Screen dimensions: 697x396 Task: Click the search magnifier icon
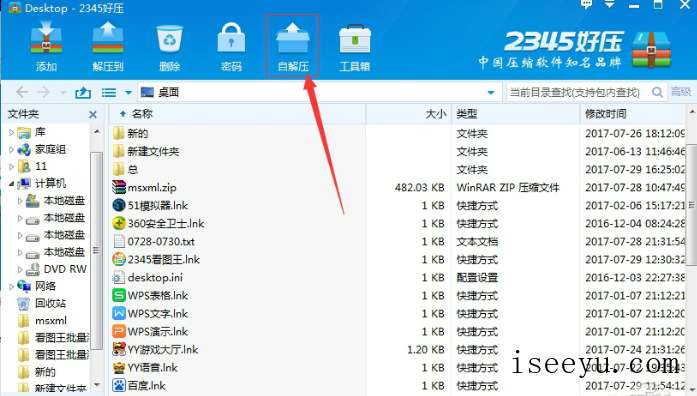tap(657, 92)
